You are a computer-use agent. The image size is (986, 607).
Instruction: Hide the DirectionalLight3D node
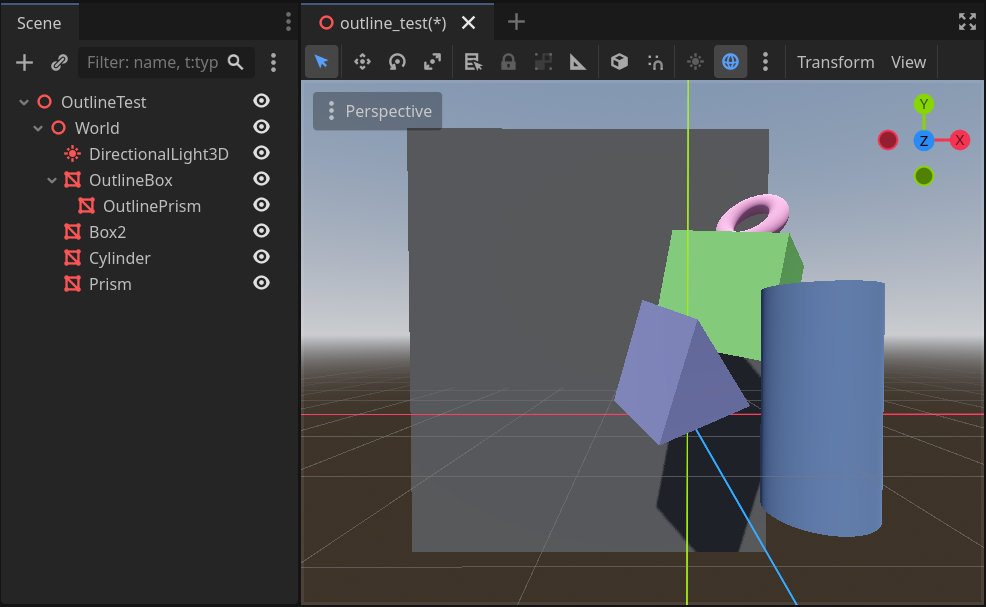[x=262, y=153]
